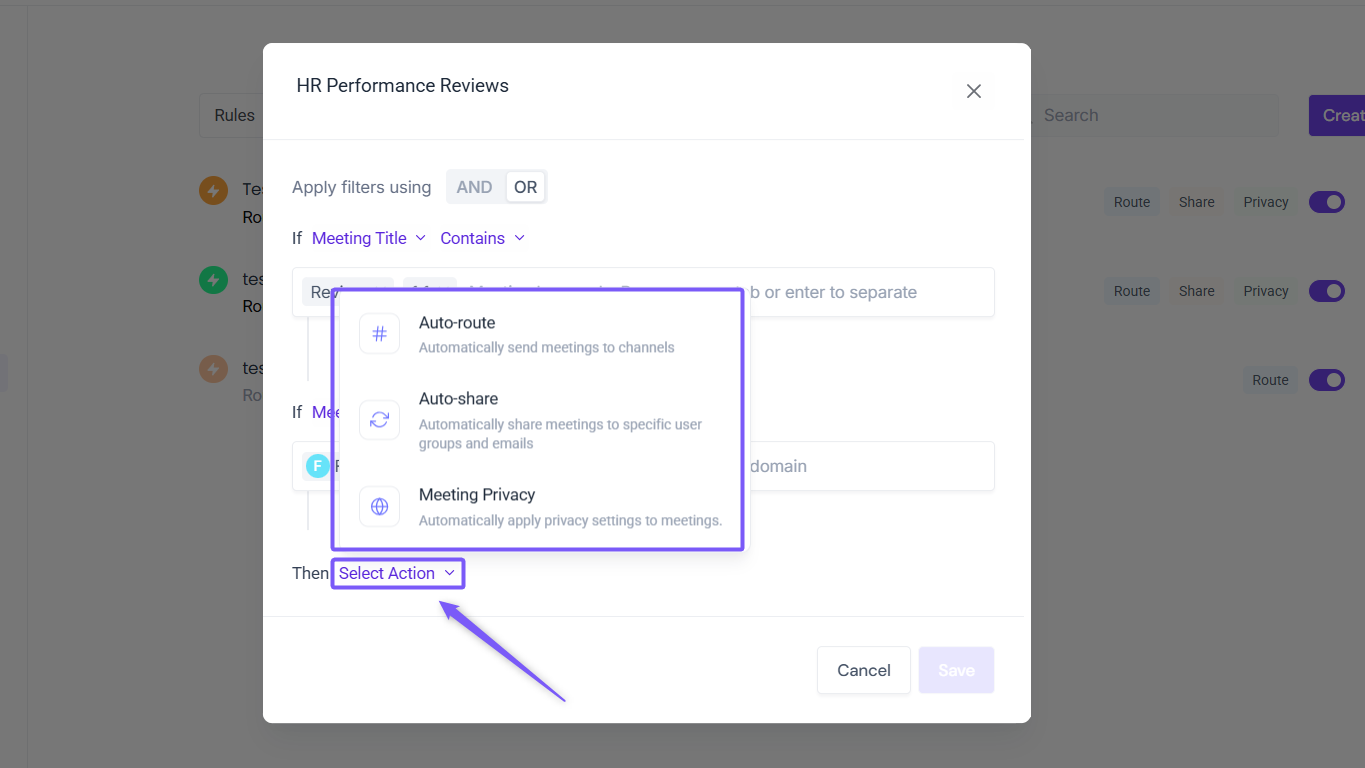This screenshot has width=1365, height=768.
Task: Click the Meeting Privacy globe icon
Action: [x=379, y=507]
